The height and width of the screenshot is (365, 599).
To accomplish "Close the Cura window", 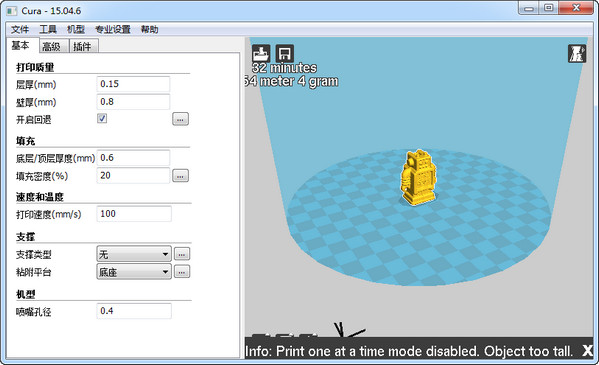I will [576, 8].
